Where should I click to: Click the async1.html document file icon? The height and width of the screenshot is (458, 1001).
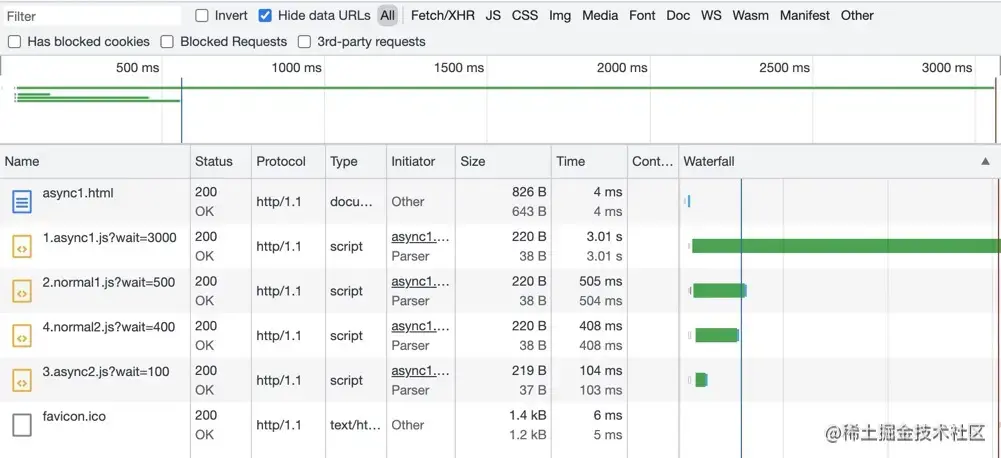[21, 202]
